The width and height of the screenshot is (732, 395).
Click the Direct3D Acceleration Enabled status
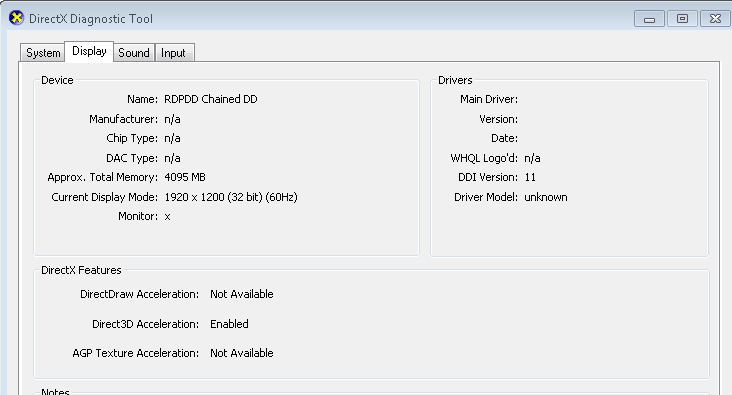[229, 324]
